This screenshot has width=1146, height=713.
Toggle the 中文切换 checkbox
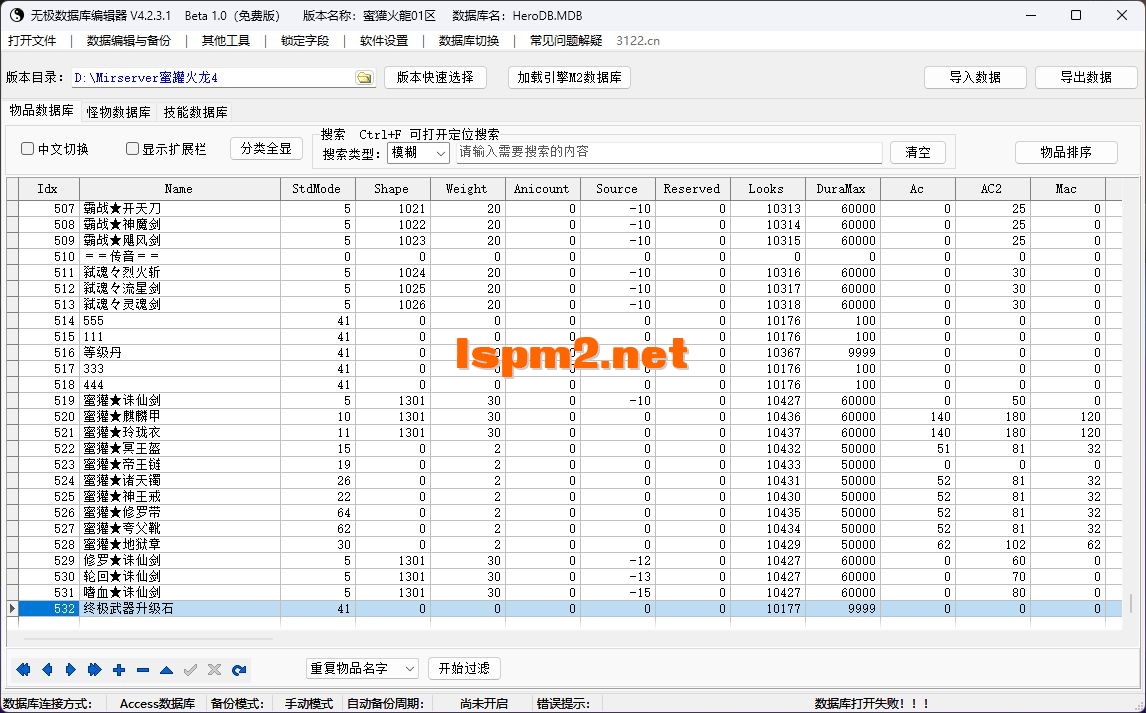coord(28,149)
